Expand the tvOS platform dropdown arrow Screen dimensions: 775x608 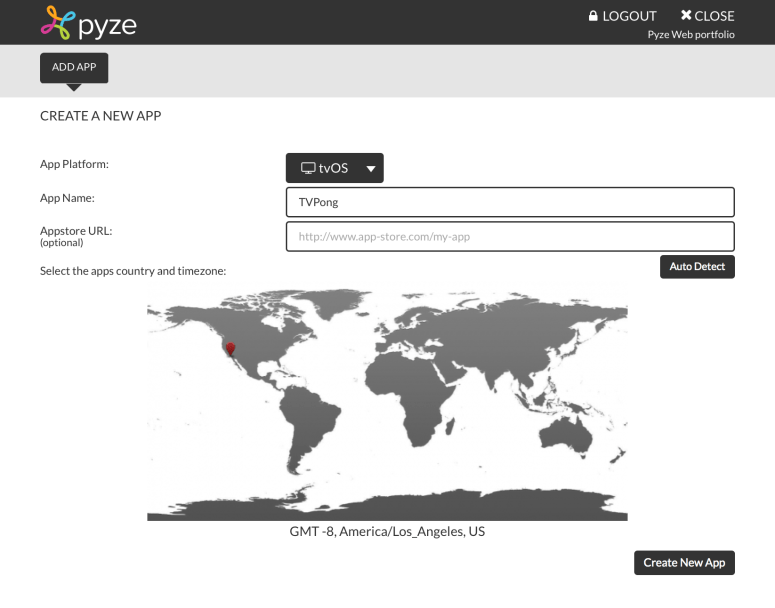point(371,168)
